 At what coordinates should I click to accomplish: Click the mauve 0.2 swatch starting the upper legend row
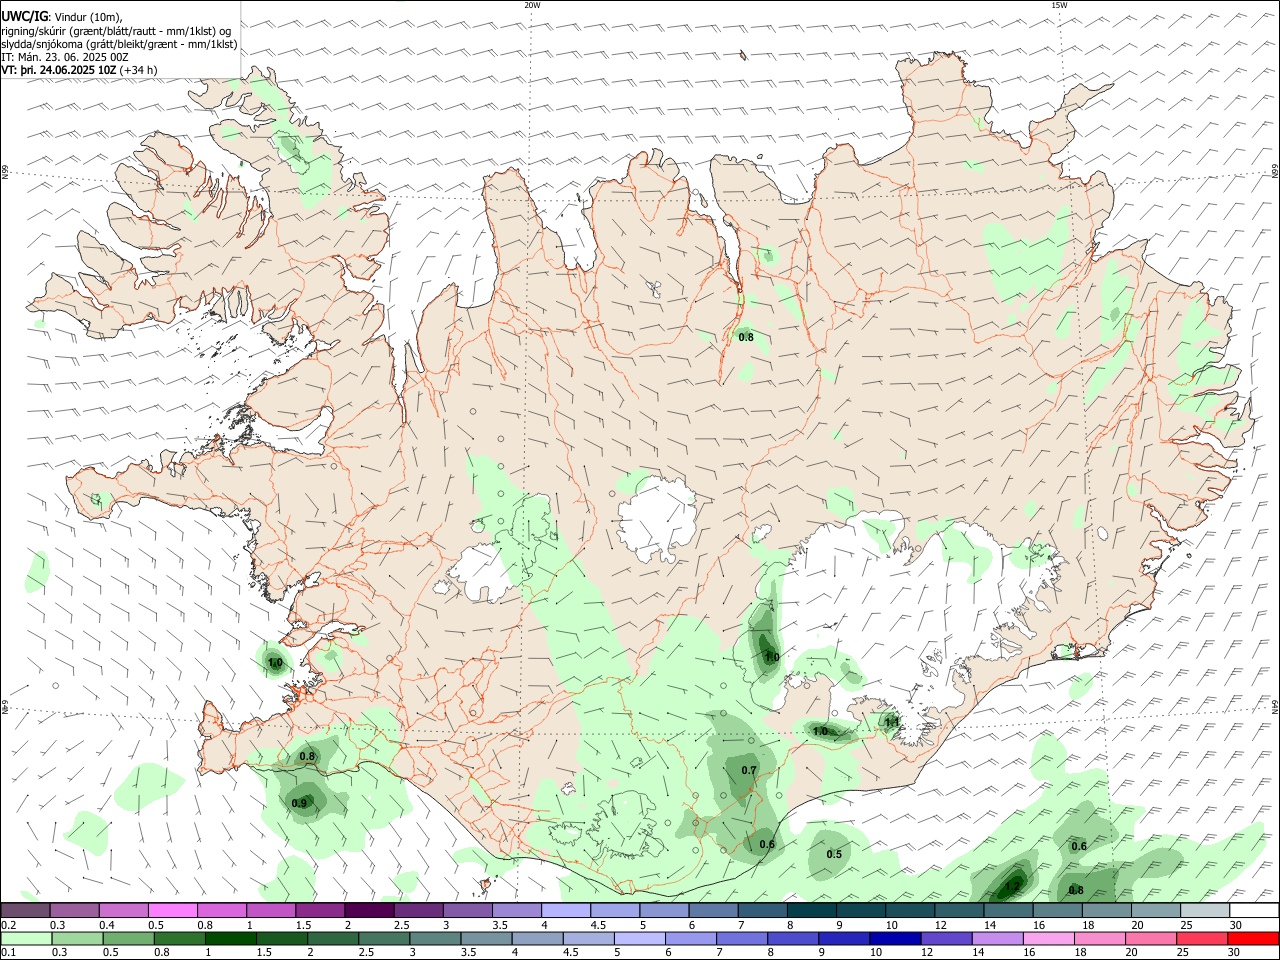click(x=25, y=910)
